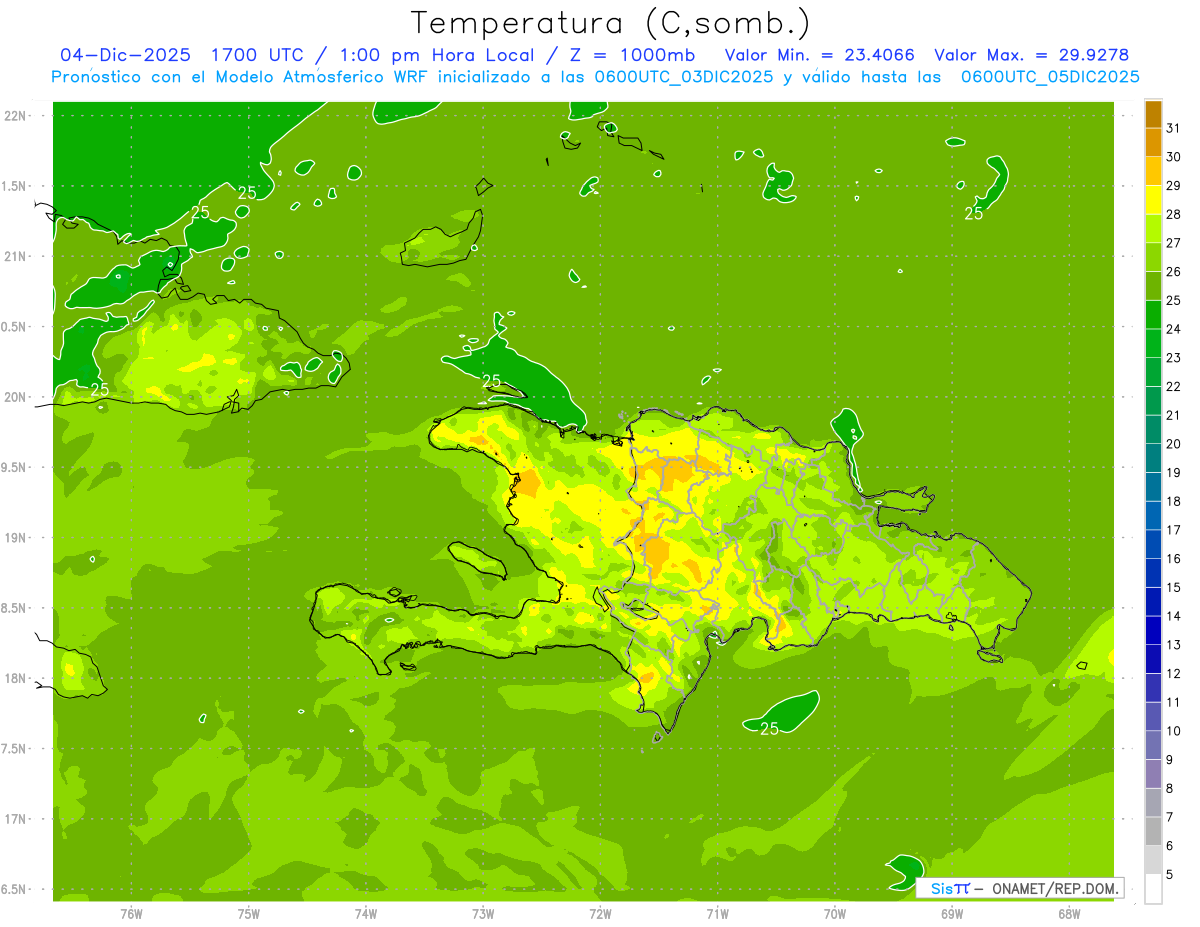The image size is (1200, 927).
Task: Pick the amber swatch between 29 and 30
Action: 1153,171
